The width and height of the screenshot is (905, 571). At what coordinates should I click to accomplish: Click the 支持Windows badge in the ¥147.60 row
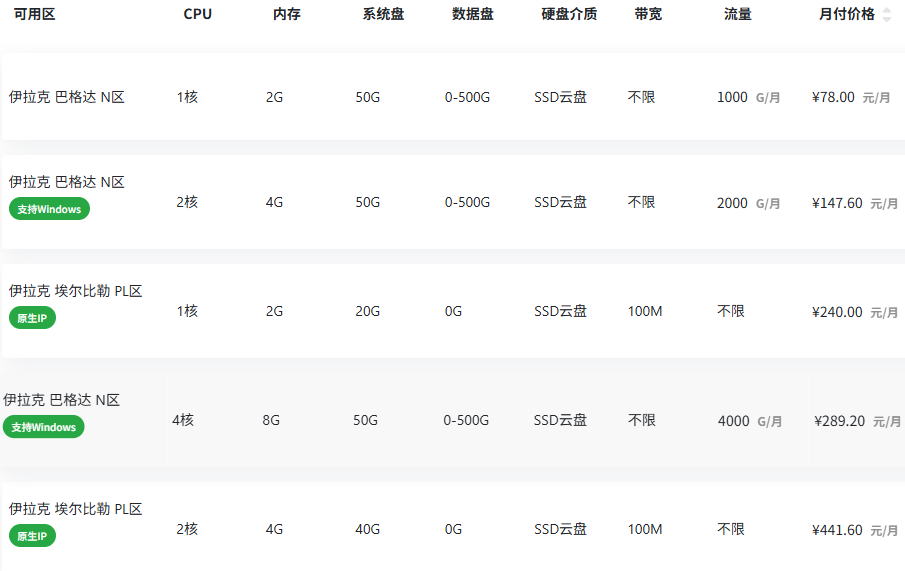pyautogui.click(x=49, y=209)
